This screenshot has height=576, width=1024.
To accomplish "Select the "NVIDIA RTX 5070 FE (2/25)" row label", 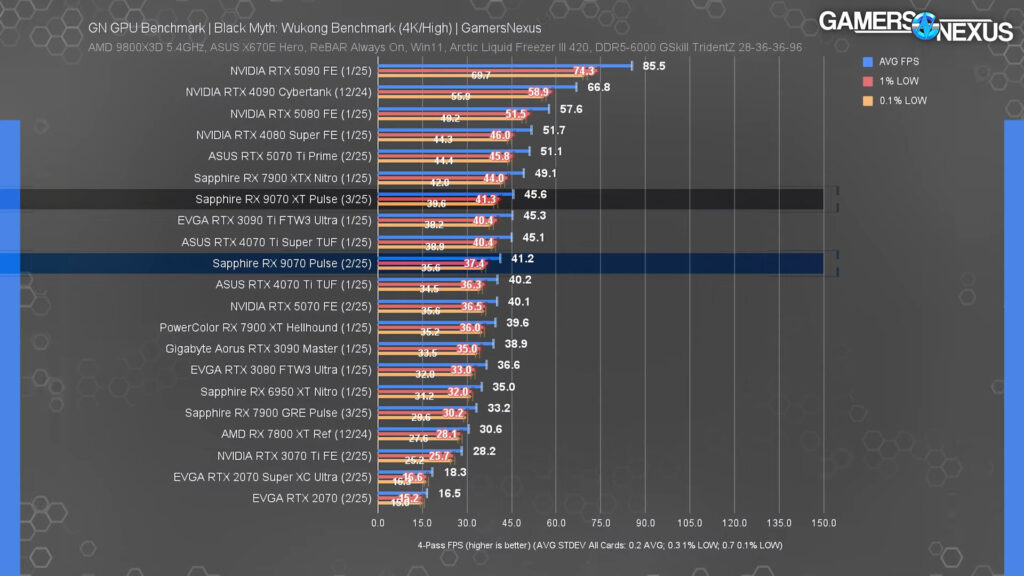I will coord(300,306).
